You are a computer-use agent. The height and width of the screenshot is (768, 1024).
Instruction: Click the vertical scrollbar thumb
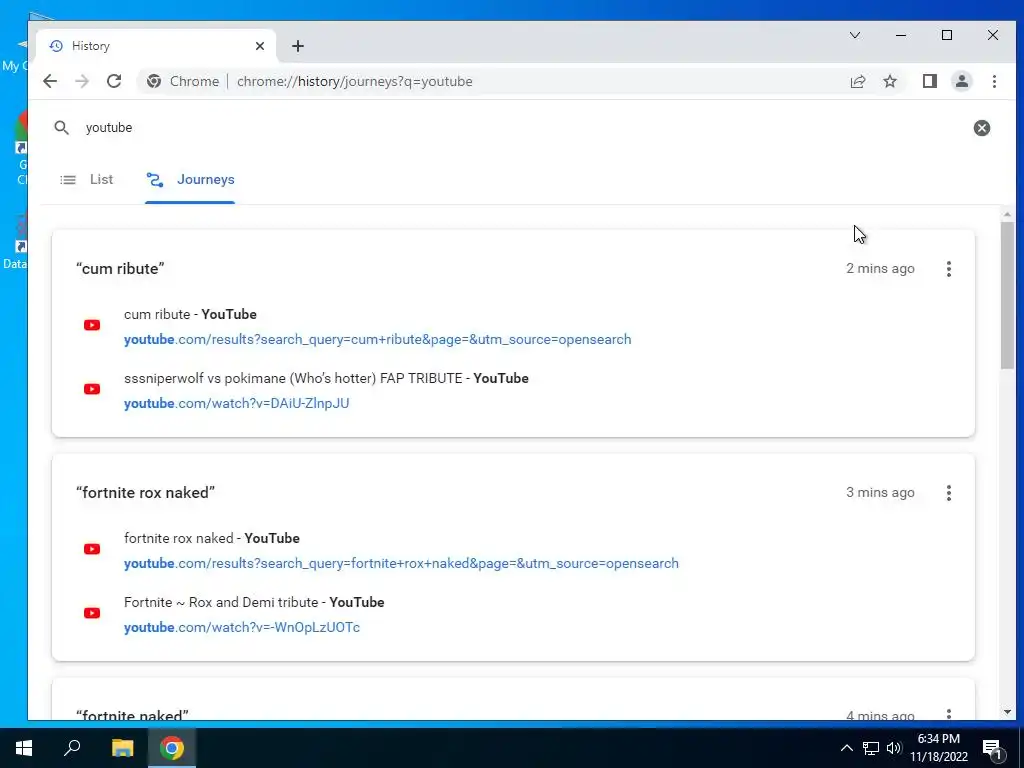(1007, 295)
